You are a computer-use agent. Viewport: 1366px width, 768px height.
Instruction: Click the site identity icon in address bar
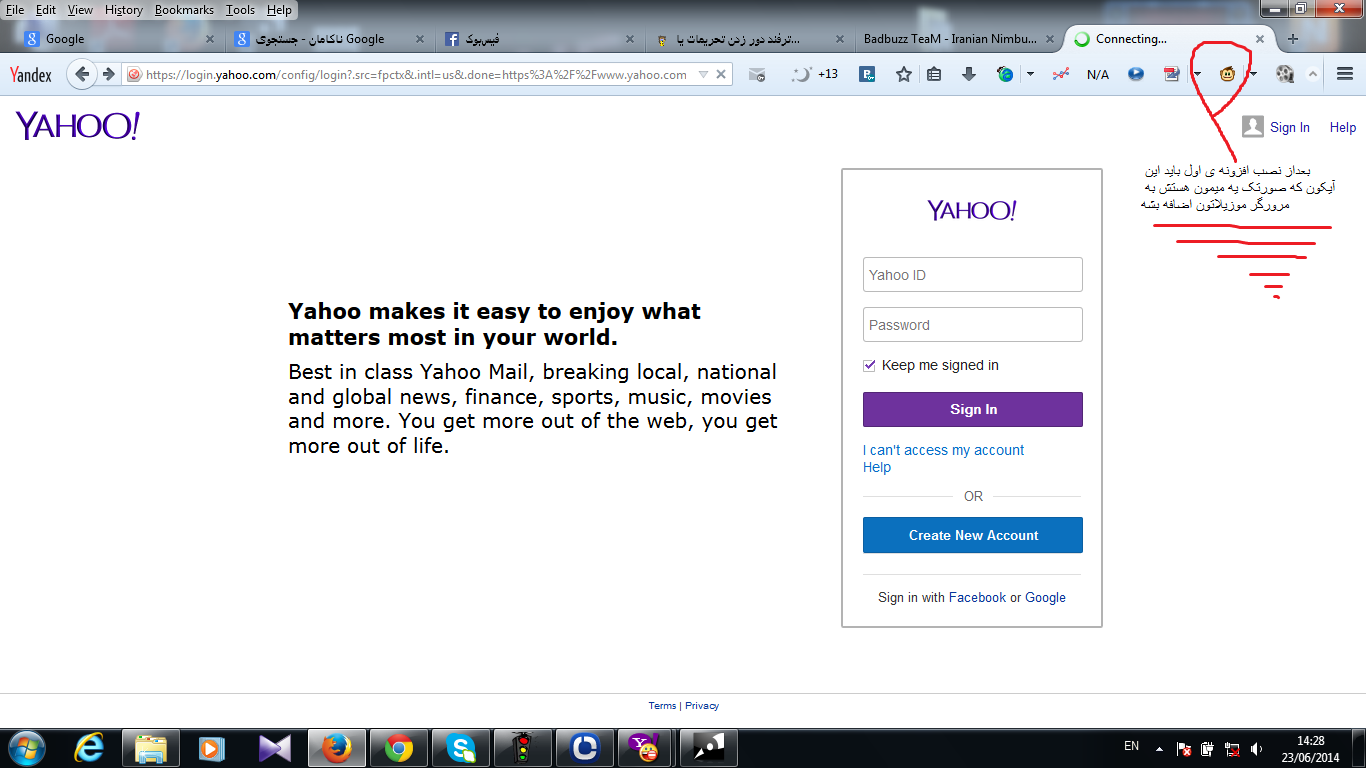coord(133,75)
